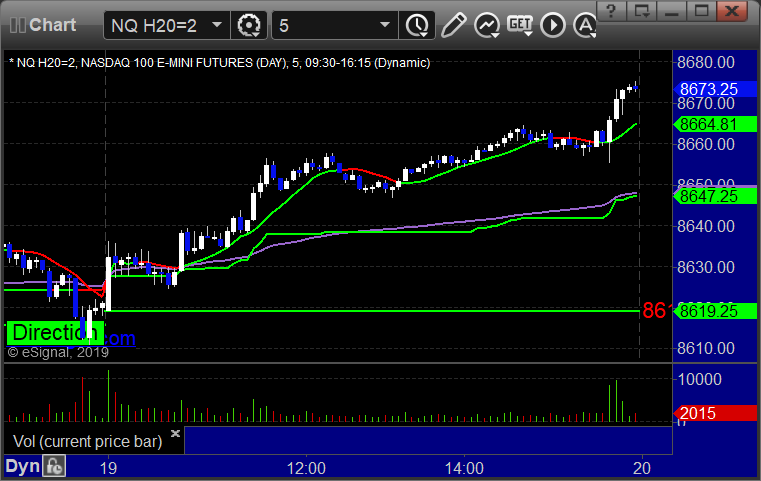Screen dimensions: 761x481
Task: Click the GET advanced tools icon
Action: coord(520,25)
